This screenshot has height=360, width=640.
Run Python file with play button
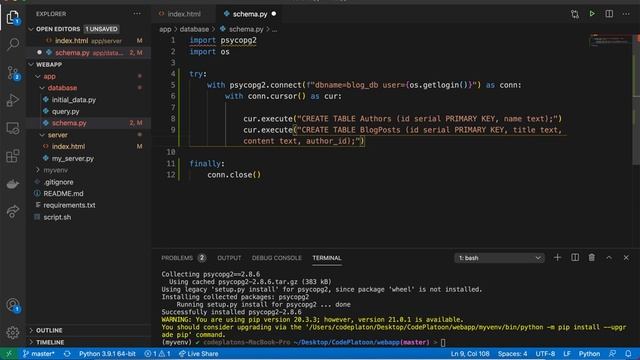point(592,14)
